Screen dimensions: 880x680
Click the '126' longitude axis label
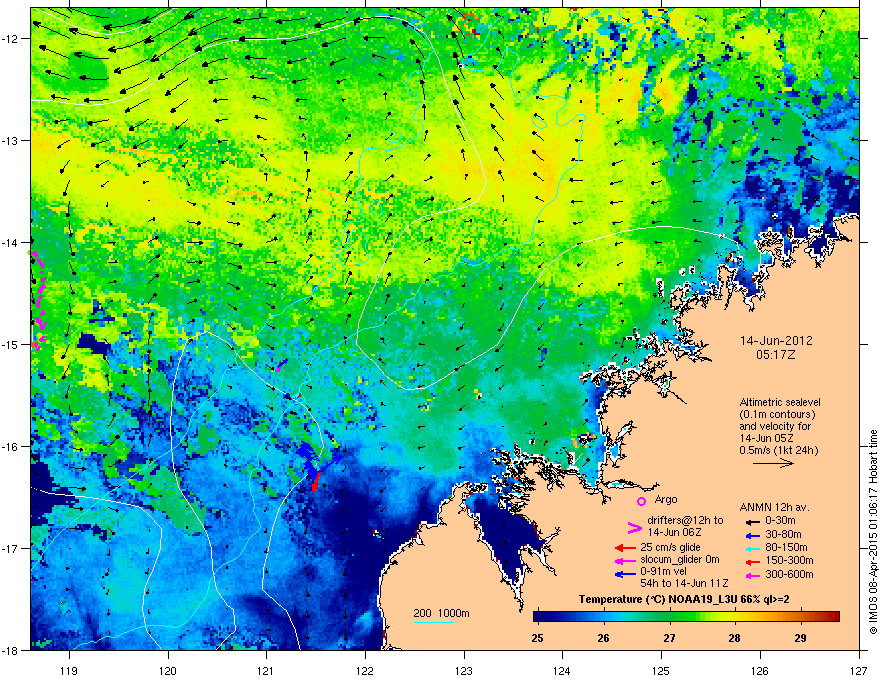pyautogui.click(x=760, y=670)
